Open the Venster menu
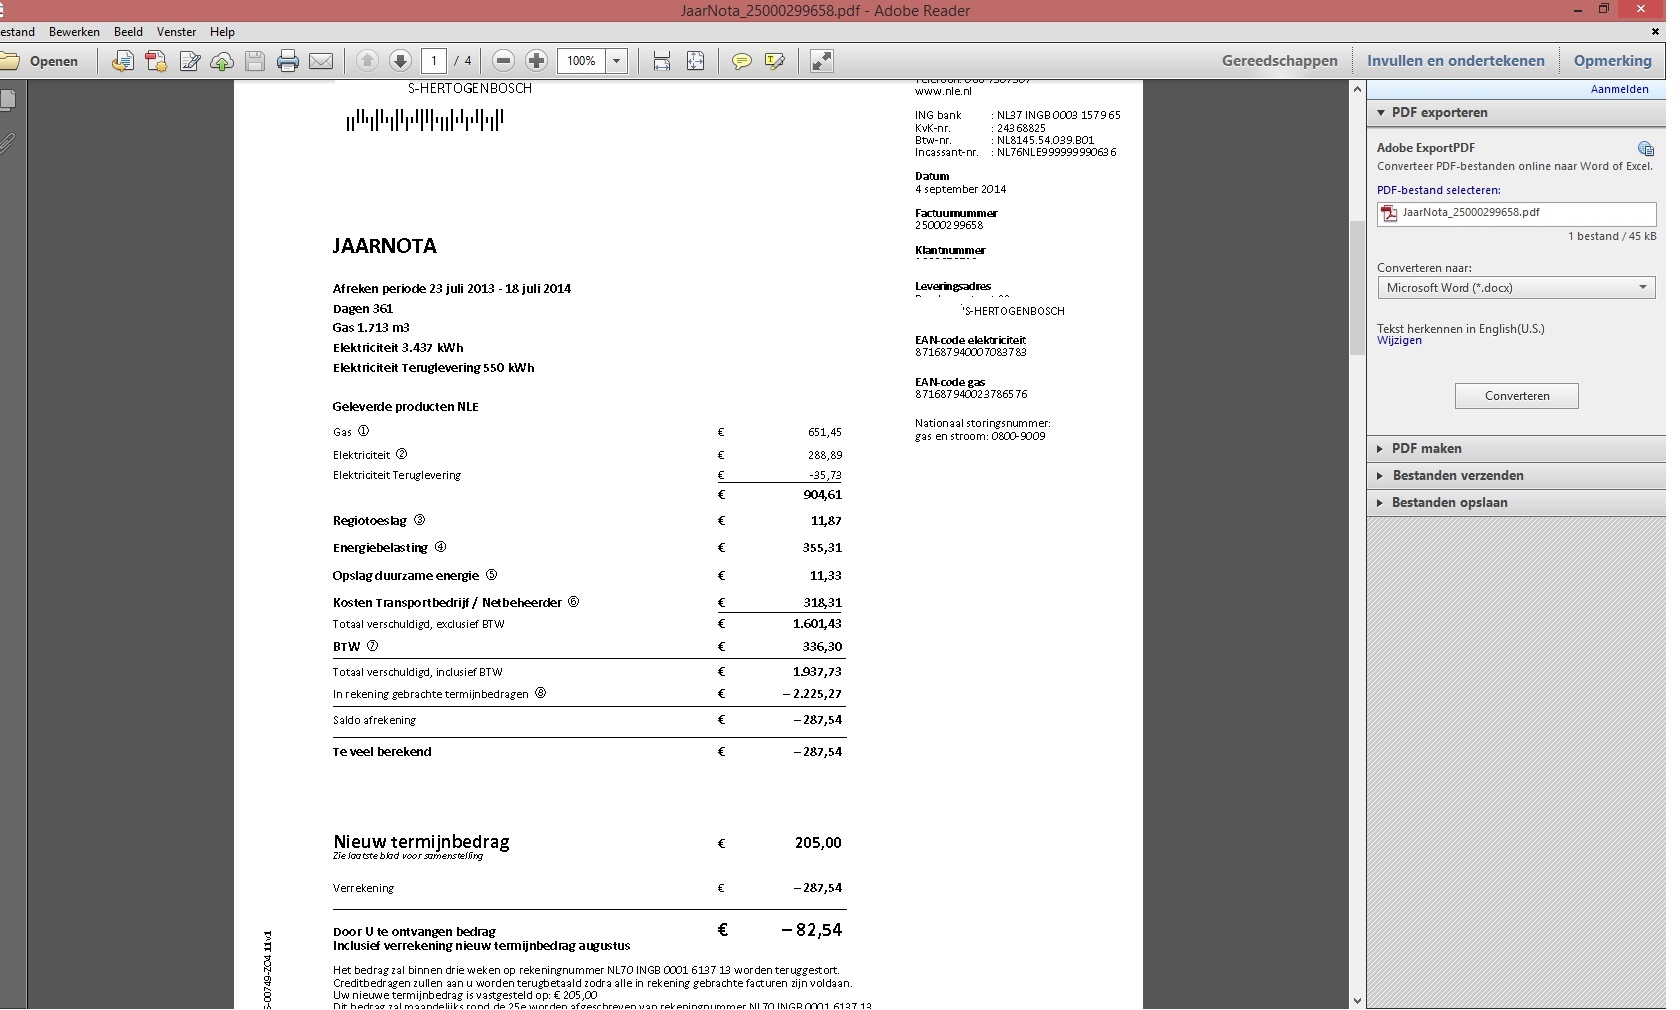The height and width of the screenshot is (1010, 1680). [176, 32]
